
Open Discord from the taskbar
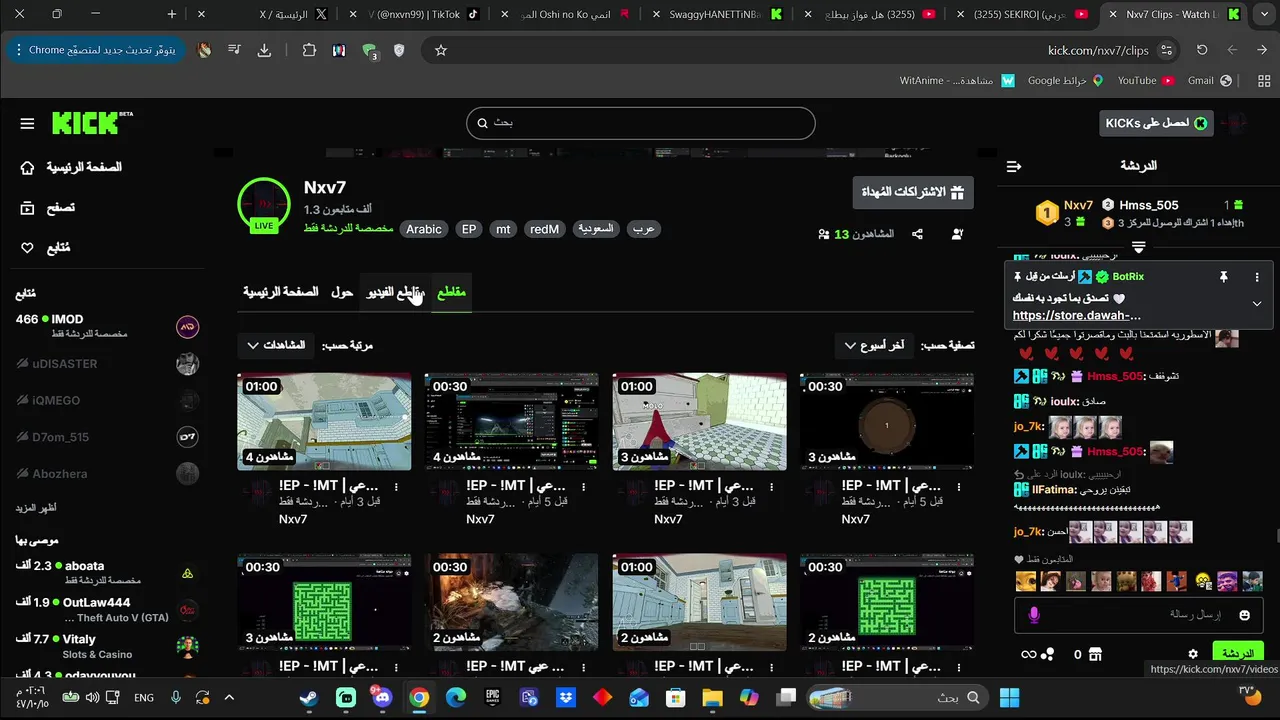point(382,697)
